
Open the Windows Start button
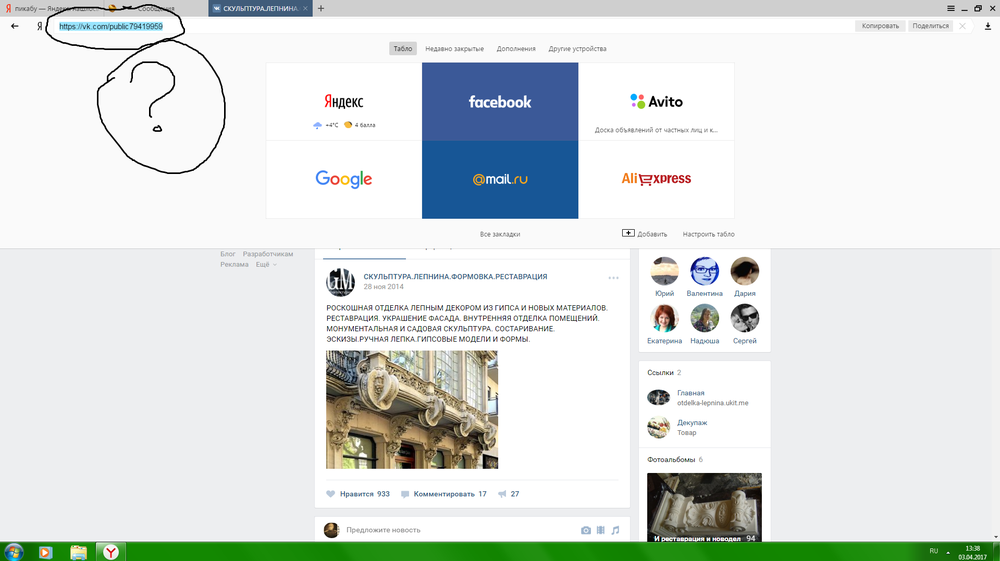coord(13,552)
